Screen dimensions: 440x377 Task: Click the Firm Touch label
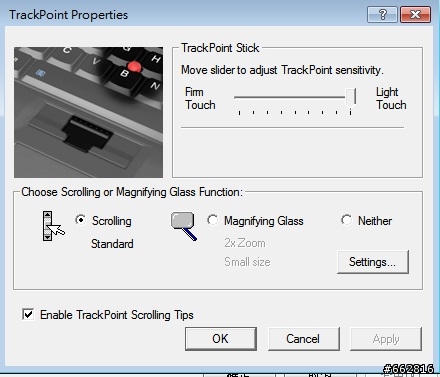point(200,98)
